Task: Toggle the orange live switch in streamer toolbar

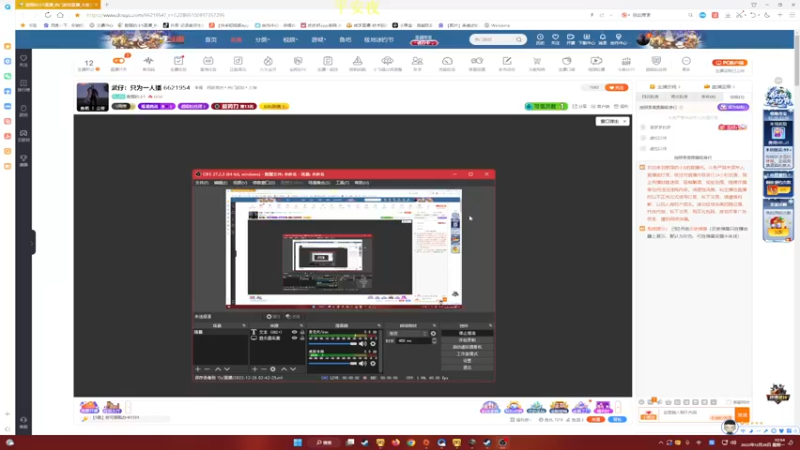Action: click(x=118, y=61)
